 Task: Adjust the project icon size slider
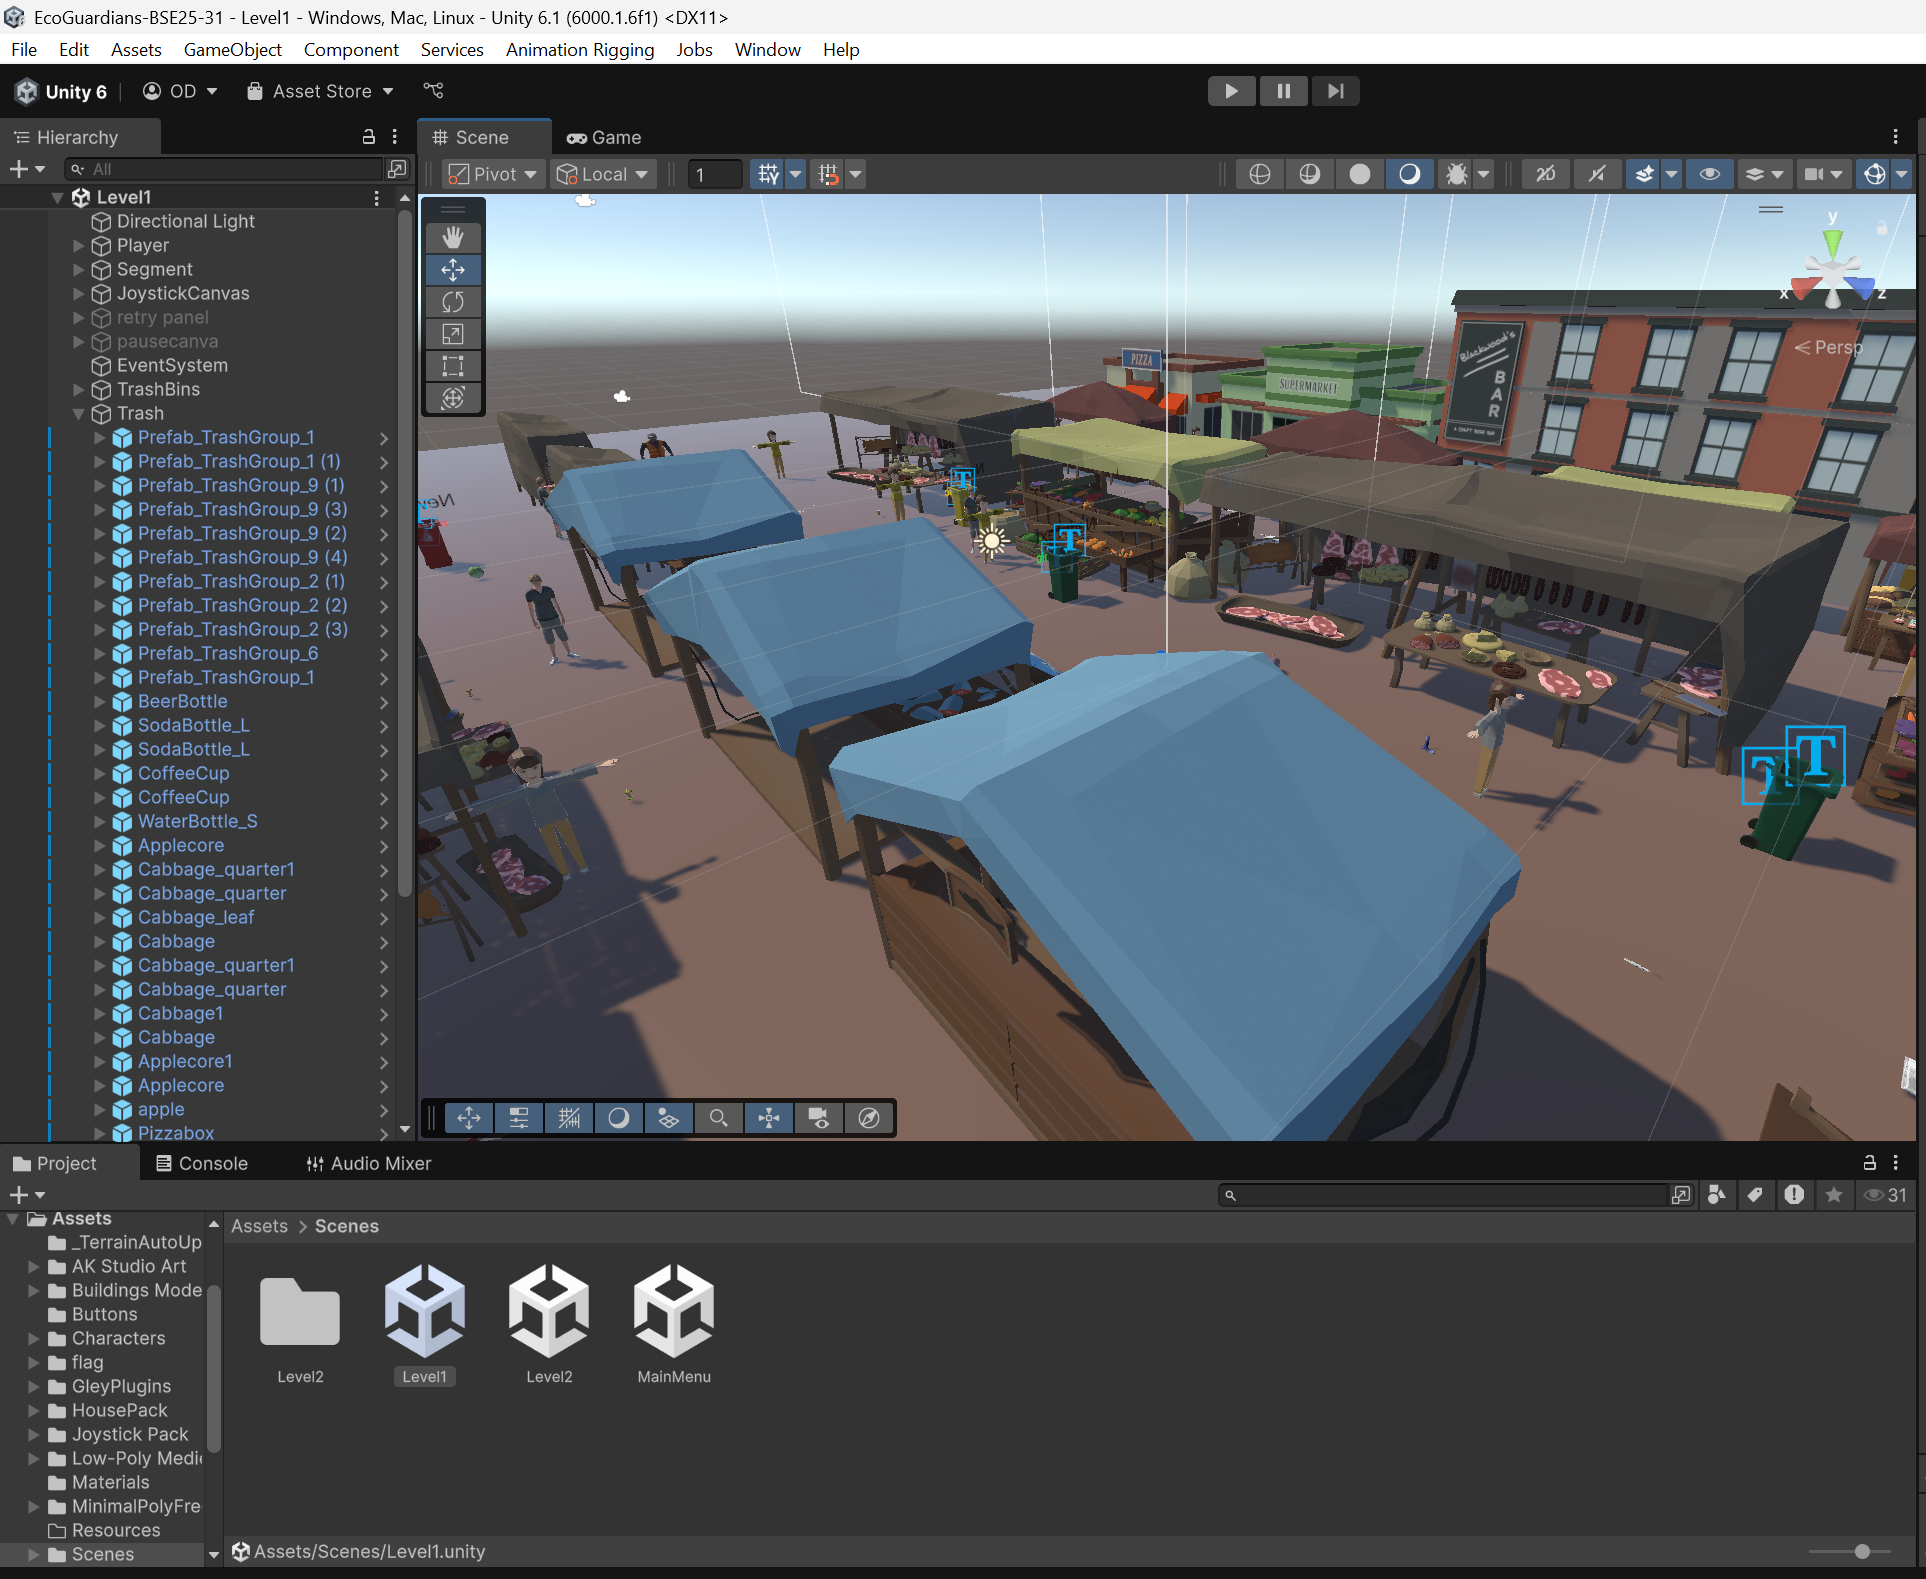[x=1861, y=1551]
